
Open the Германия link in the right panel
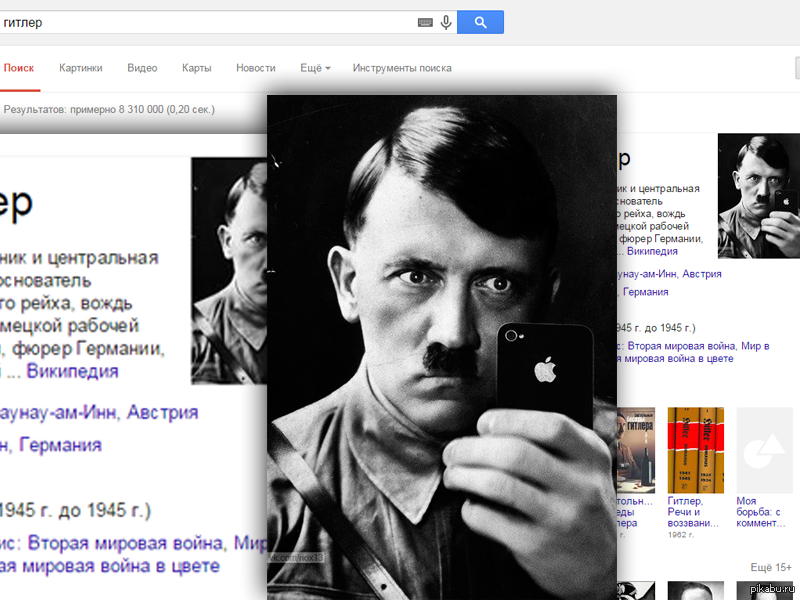point(645,292)
